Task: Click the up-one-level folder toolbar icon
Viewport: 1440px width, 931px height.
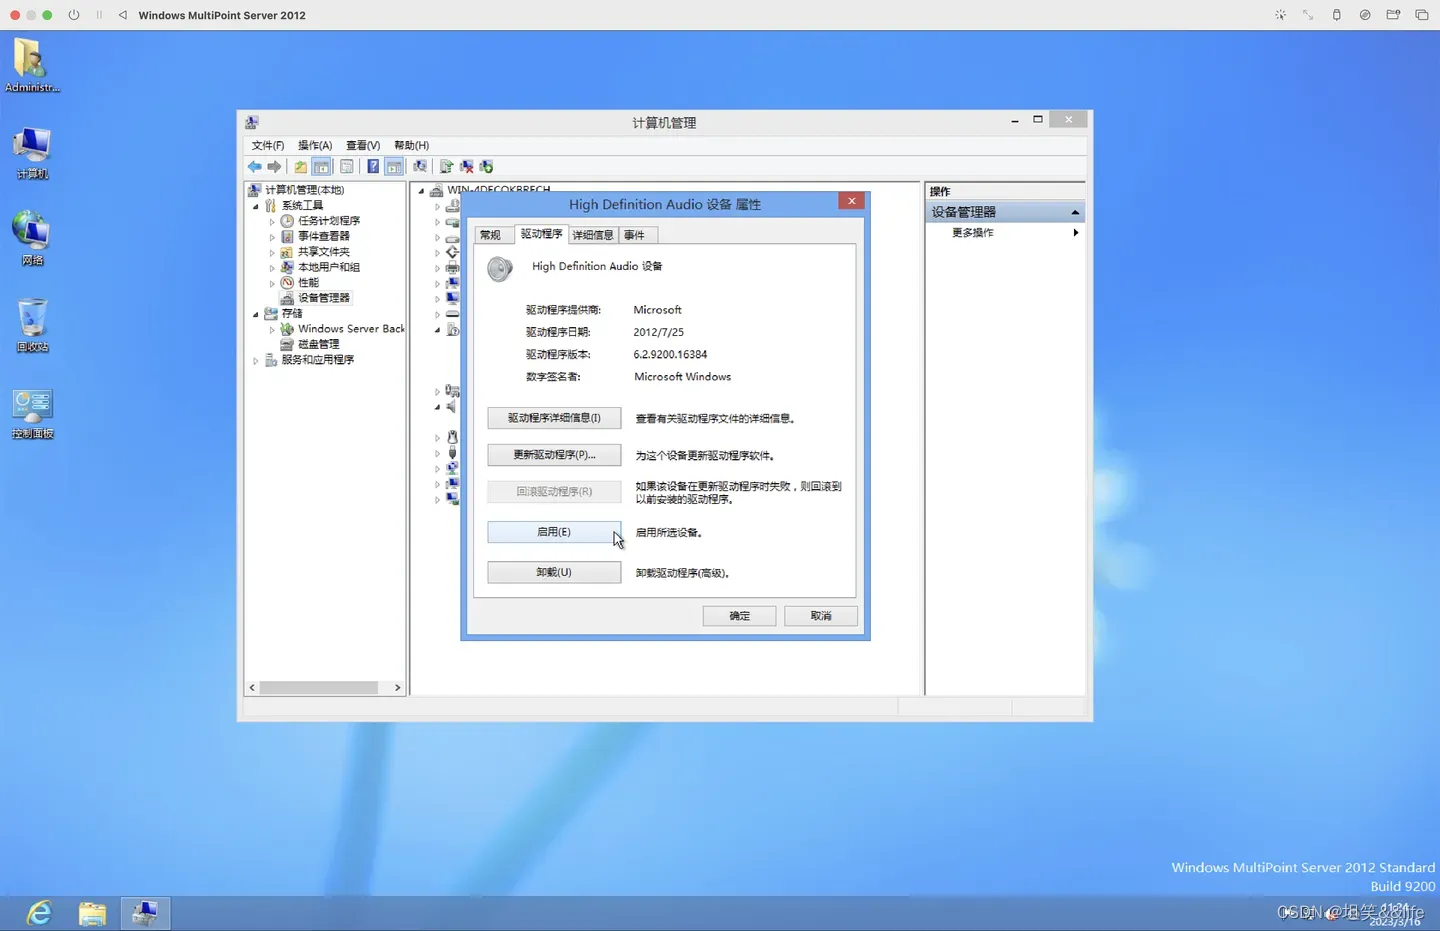Action: coord(301,167)
